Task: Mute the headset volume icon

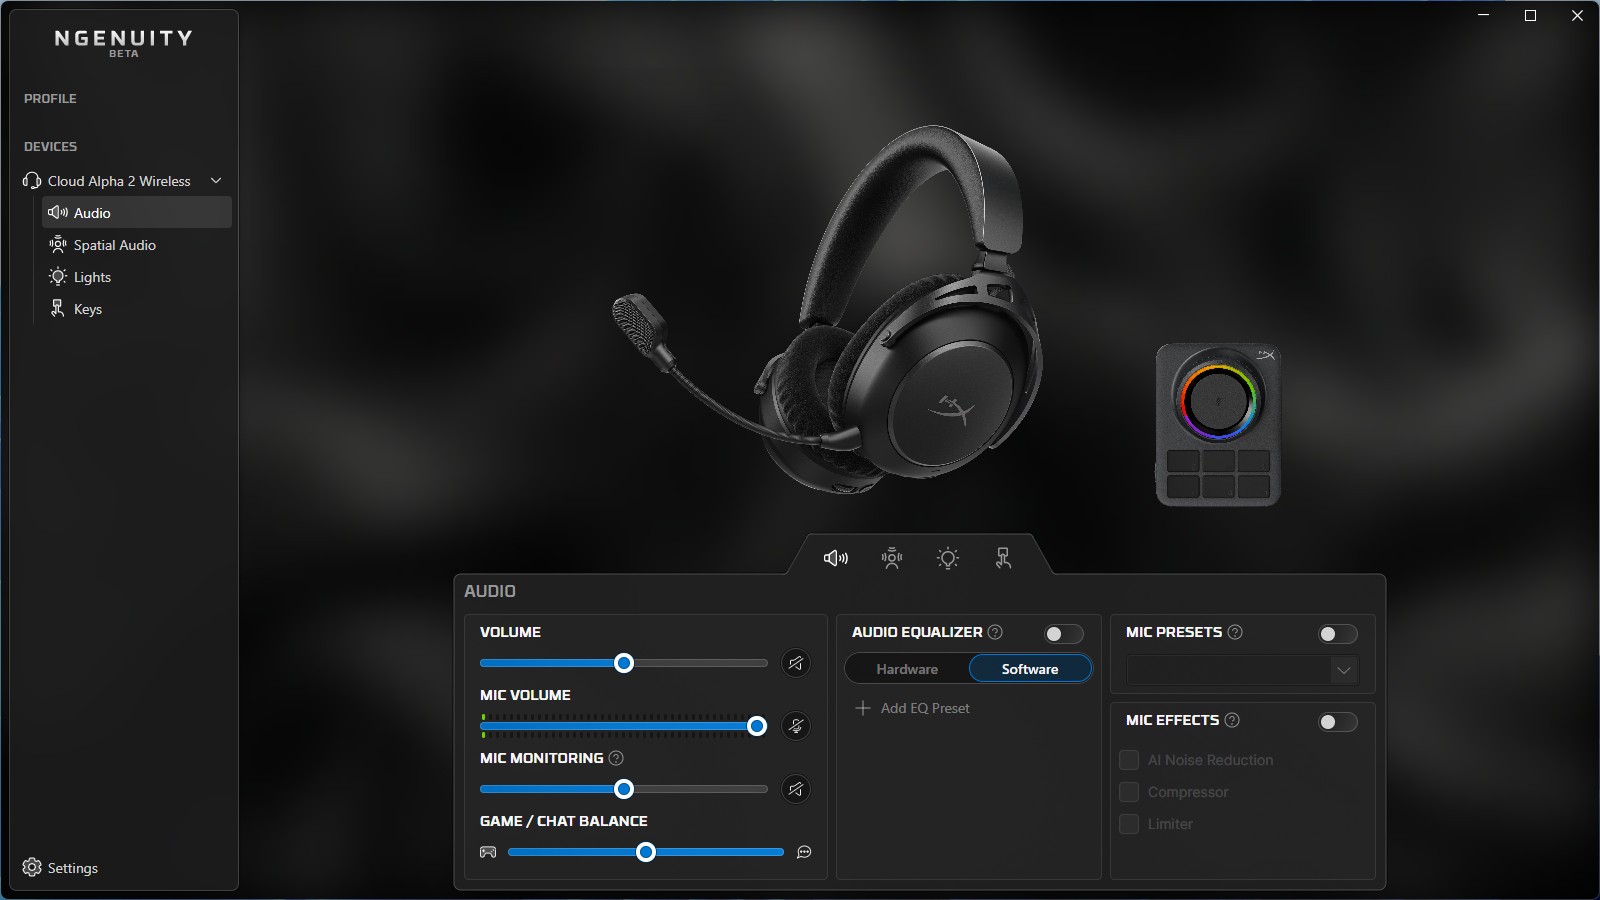Action: (796, 663)
